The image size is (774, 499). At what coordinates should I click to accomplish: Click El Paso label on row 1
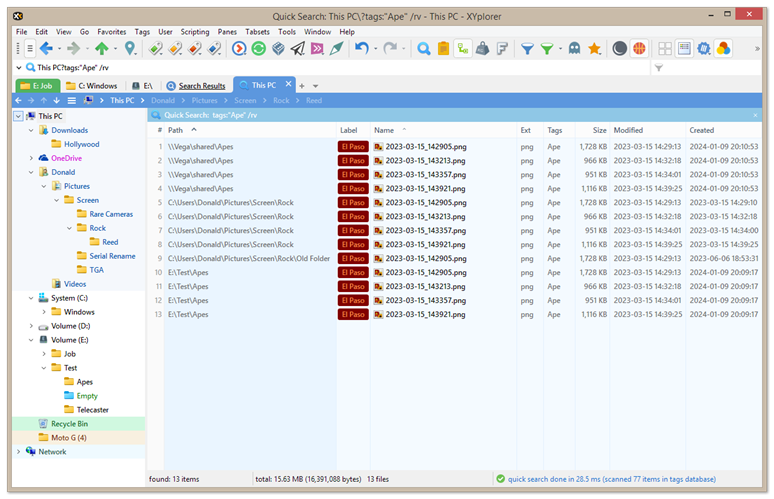[x=353, y=147]
